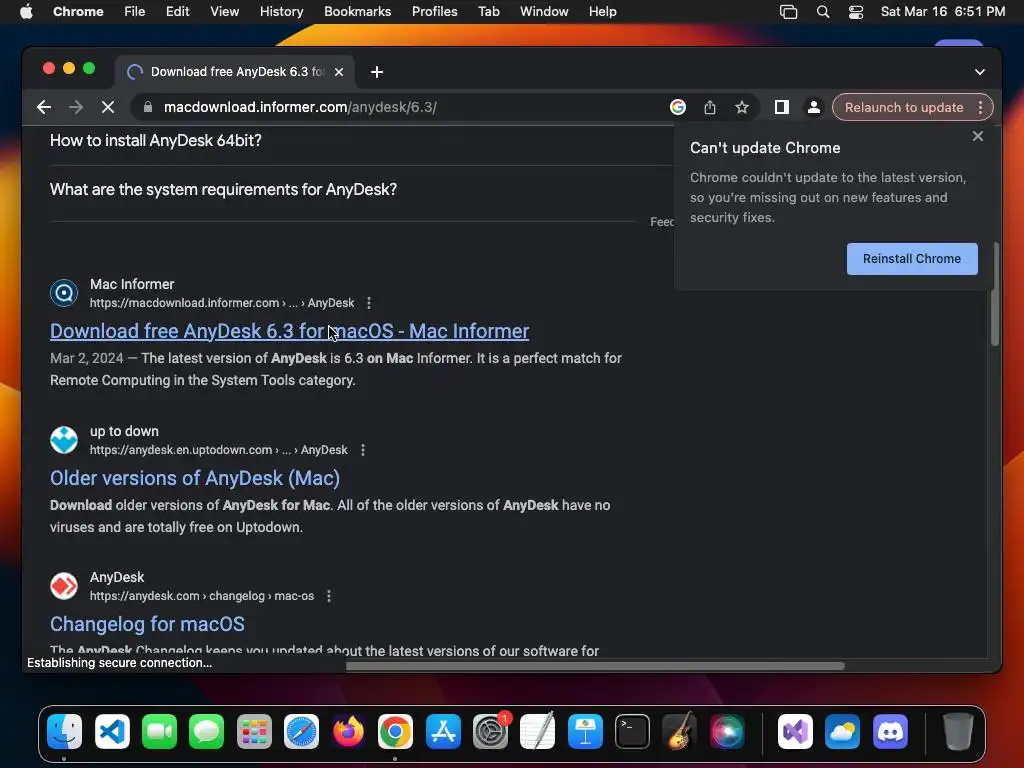The width and height of the screenshot is (1024, 768).
Task: Launch GarageBand from the dock
Action: pos(679,731)
